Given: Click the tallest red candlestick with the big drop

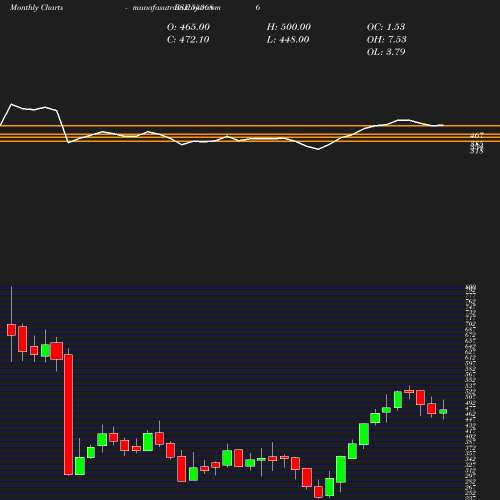Looking at the screenshot, I should (x=68, y=414).
